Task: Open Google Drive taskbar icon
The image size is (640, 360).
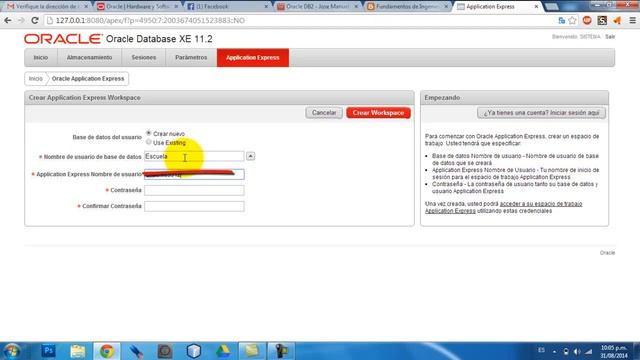Action: (223, 351)
